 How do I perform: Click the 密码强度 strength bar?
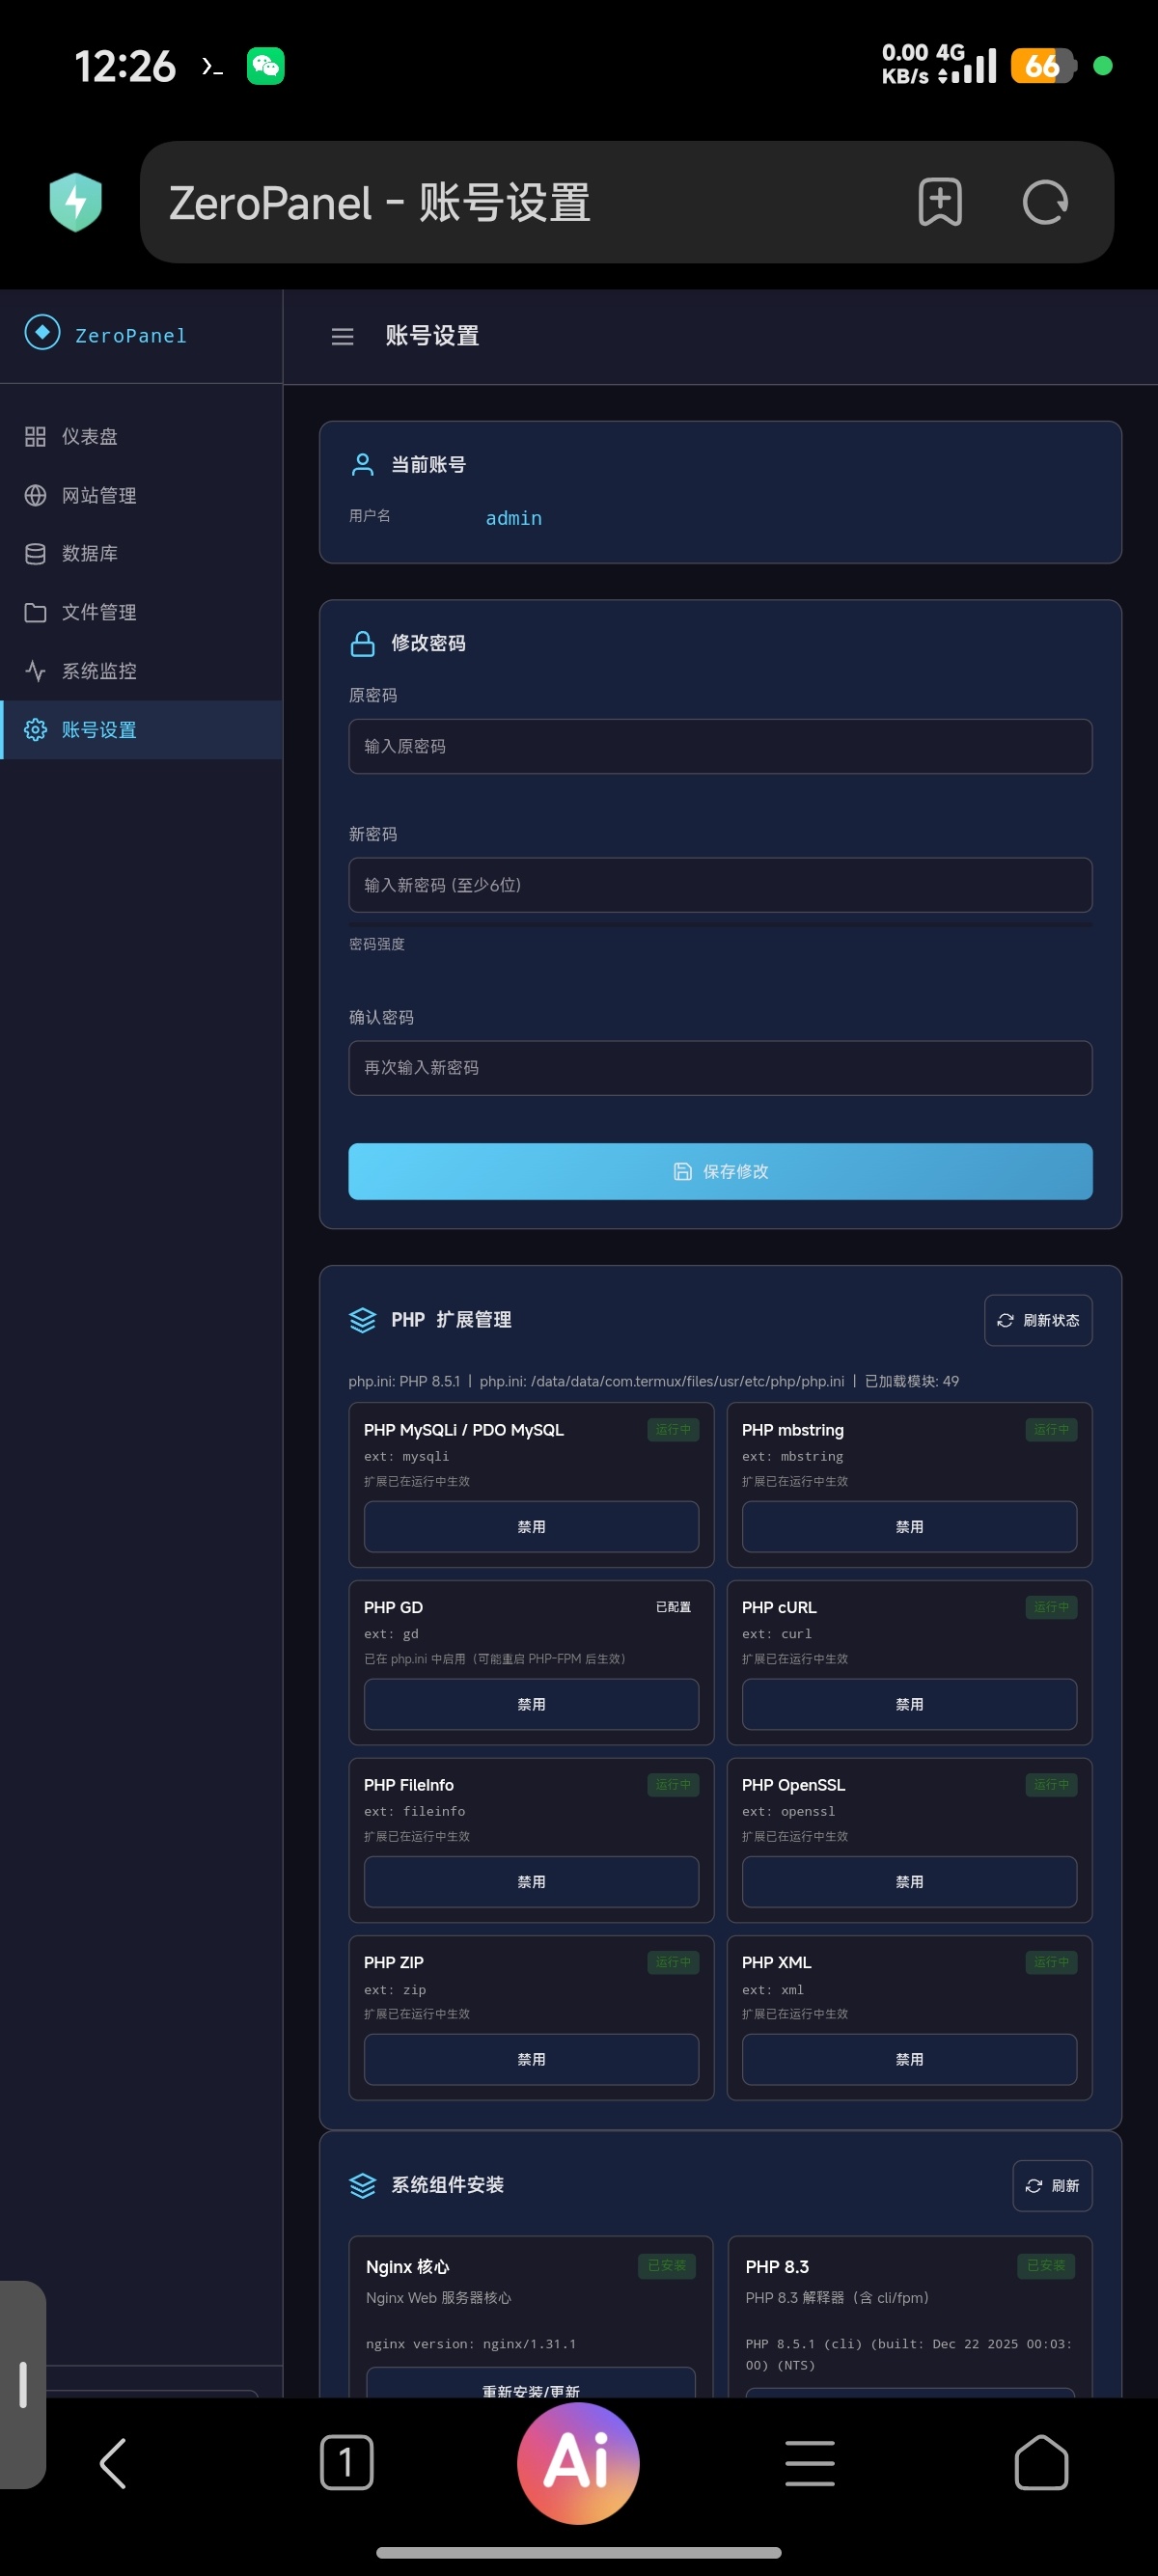[720, 925]
